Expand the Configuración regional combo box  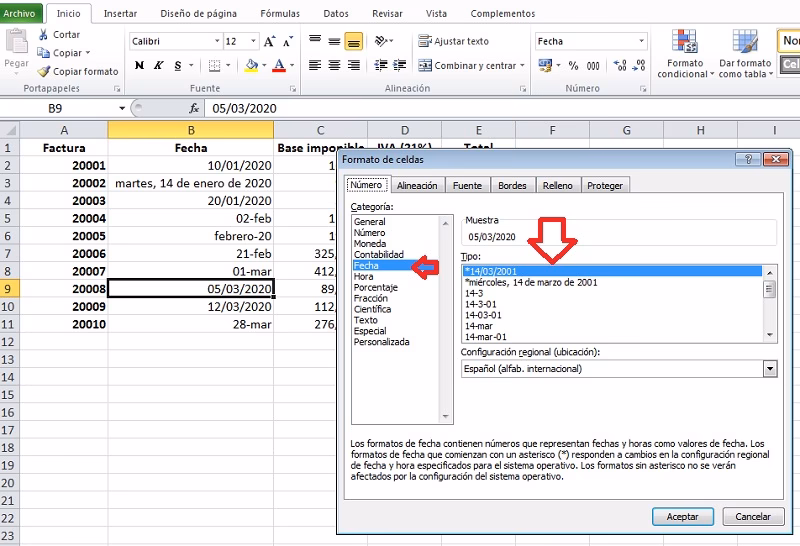point(769,369)
